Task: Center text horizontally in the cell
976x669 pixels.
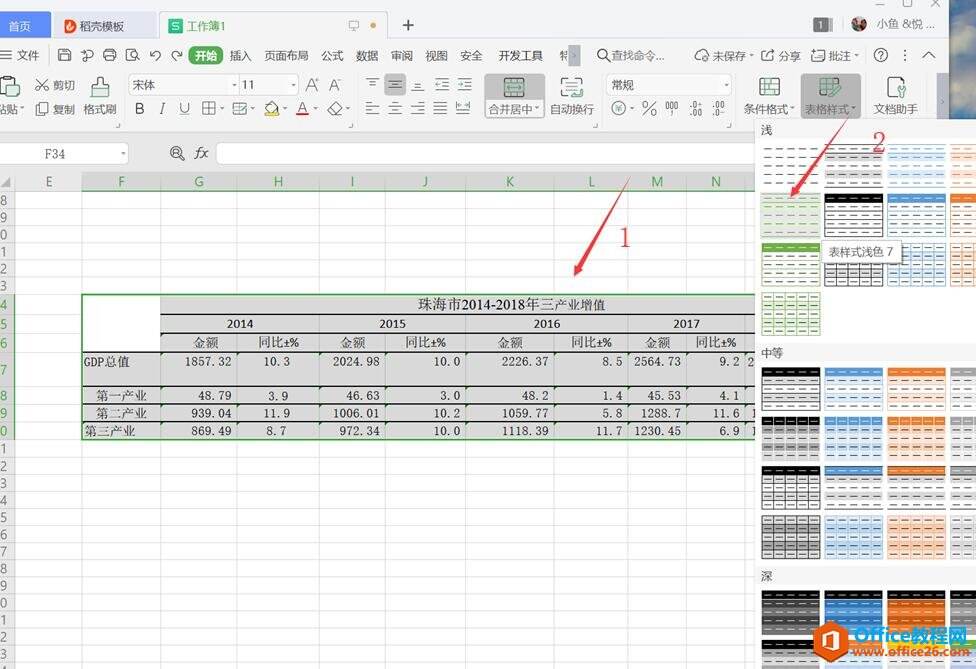Action: pyautogui.click(x=395, y=109)
